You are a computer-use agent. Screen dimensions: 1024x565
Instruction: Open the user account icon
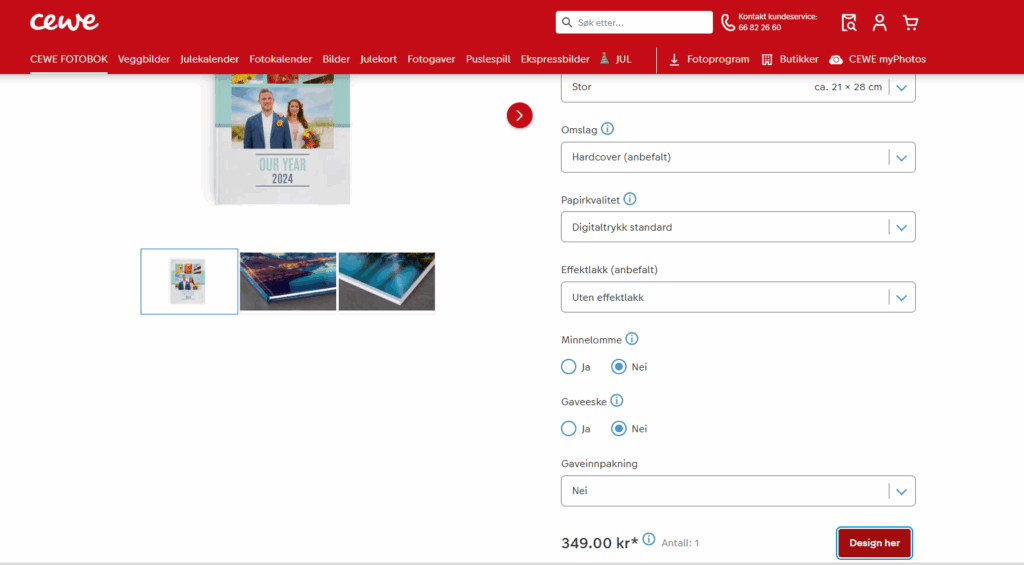click(879, 22)
